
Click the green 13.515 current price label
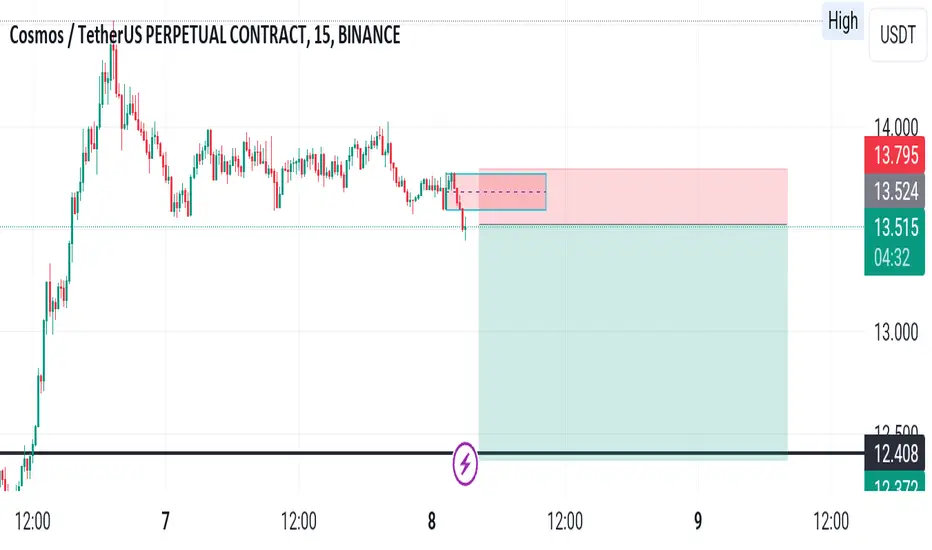point(895,241)
